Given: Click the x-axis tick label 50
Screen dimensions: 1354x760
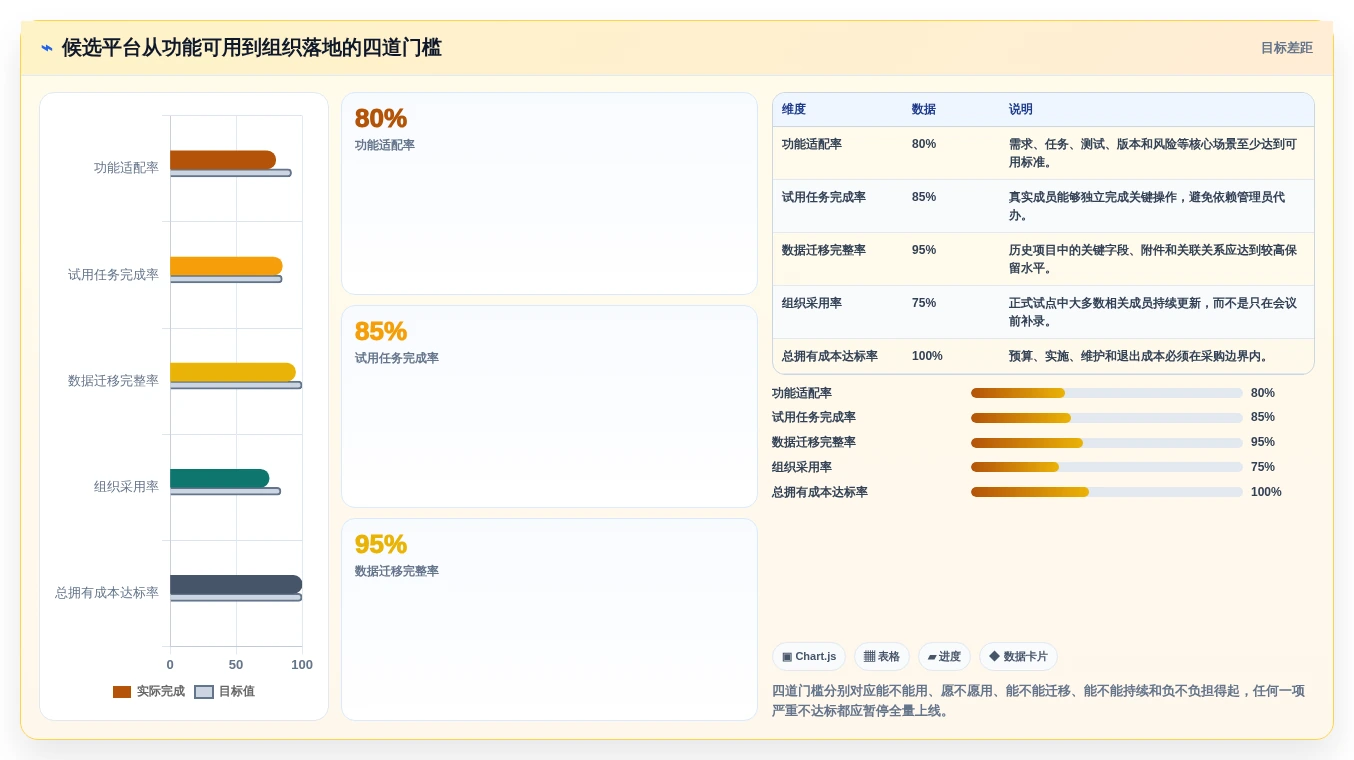Looking at the screenshot, I should point(236,665).
